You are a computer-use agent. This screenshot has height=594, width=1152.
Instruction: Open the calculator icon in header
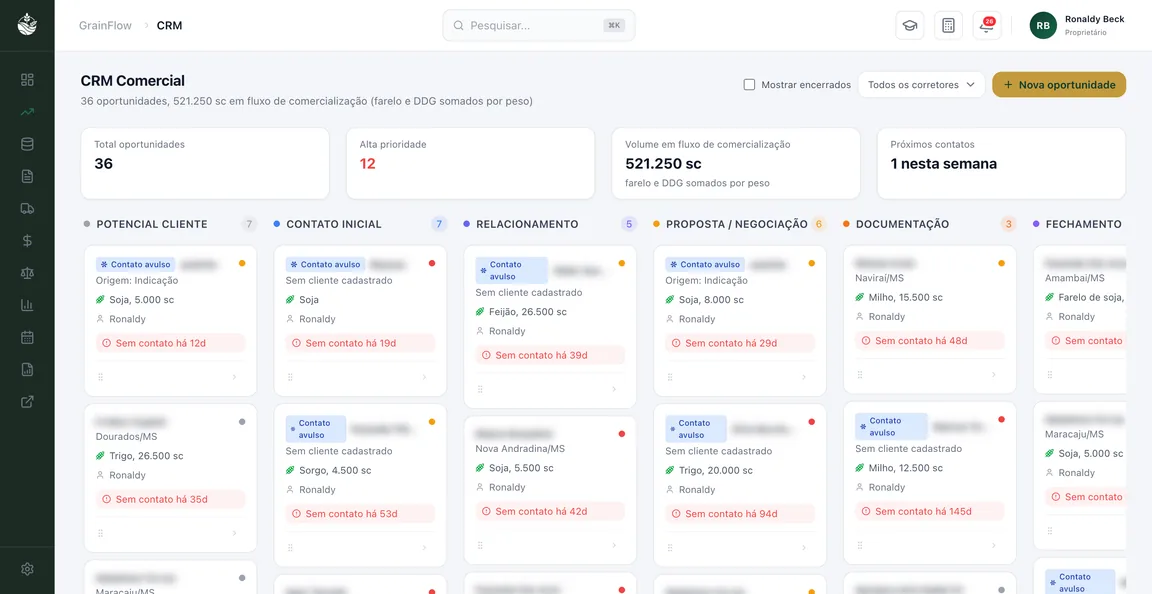coord(948,26)
